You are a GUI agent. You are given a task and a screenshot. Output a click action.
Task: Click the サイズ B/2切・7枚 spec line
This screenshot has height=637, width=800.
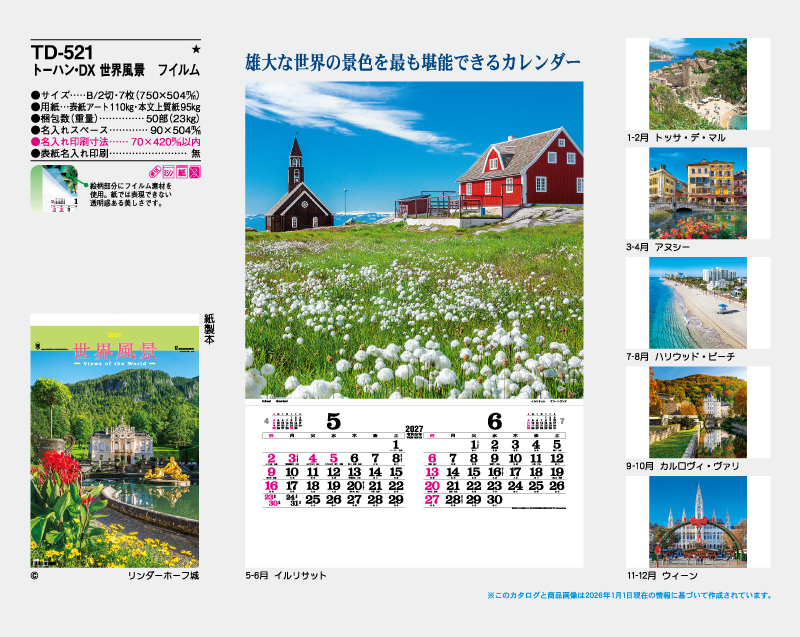[x=116, y=95]
